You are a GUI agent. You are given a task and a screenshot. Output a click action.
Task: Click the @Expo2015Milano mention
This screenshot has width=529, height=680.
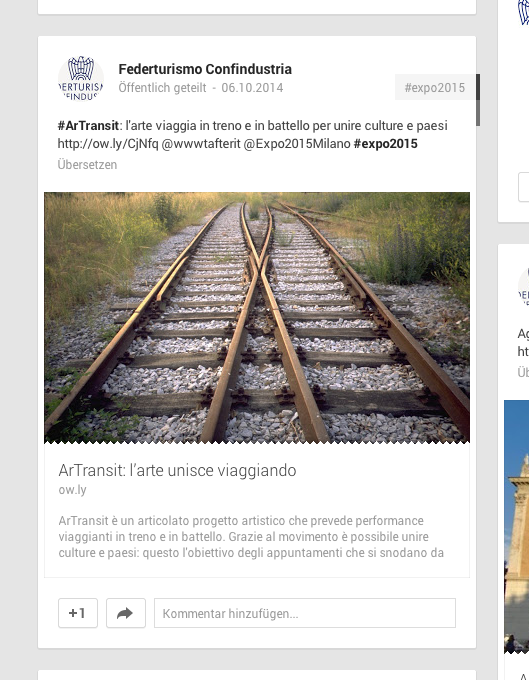297,144
